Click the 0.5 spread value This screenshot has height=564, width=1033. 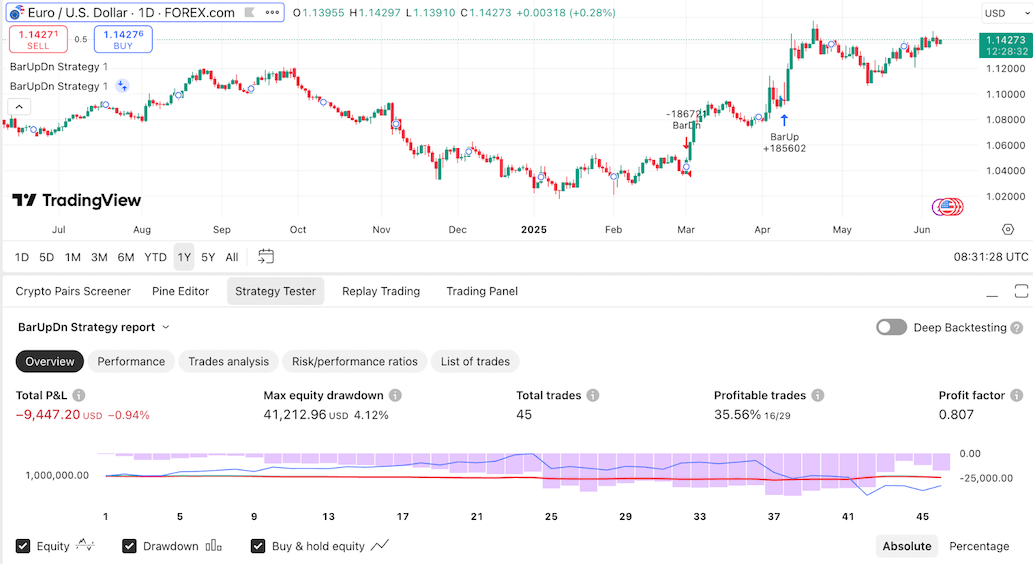(x=80, y=40)
